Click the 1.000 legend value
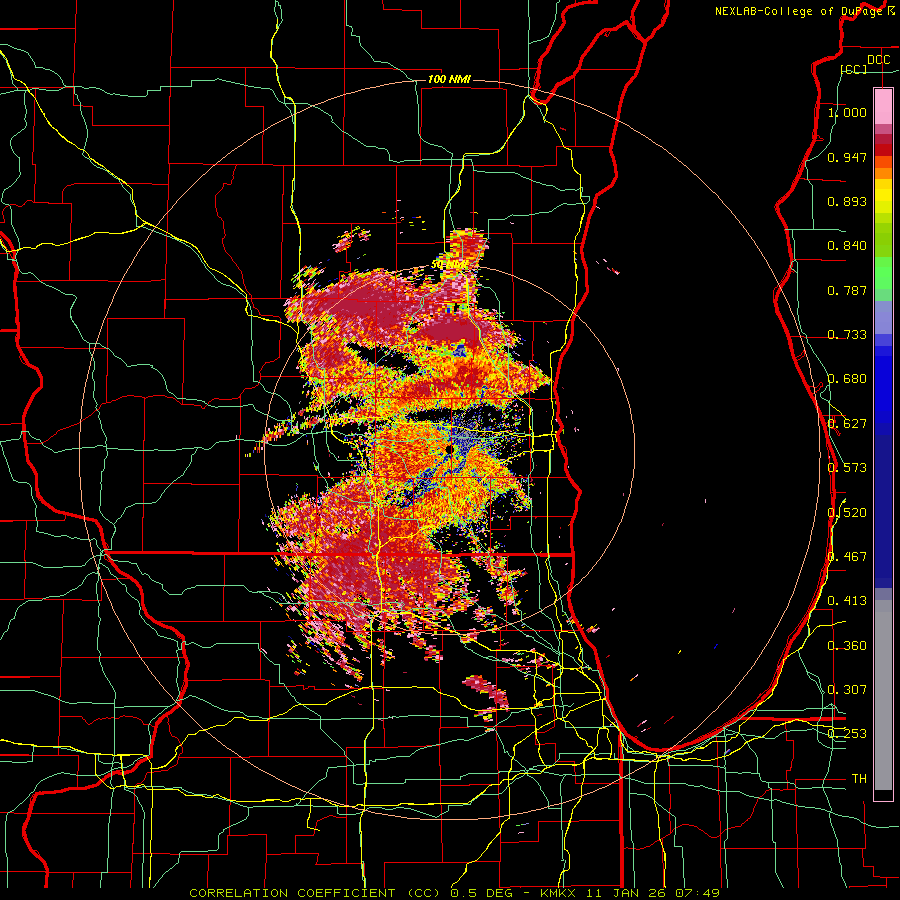Image resolution: width=900 pixels, height=900 pixels. [847, 112]
